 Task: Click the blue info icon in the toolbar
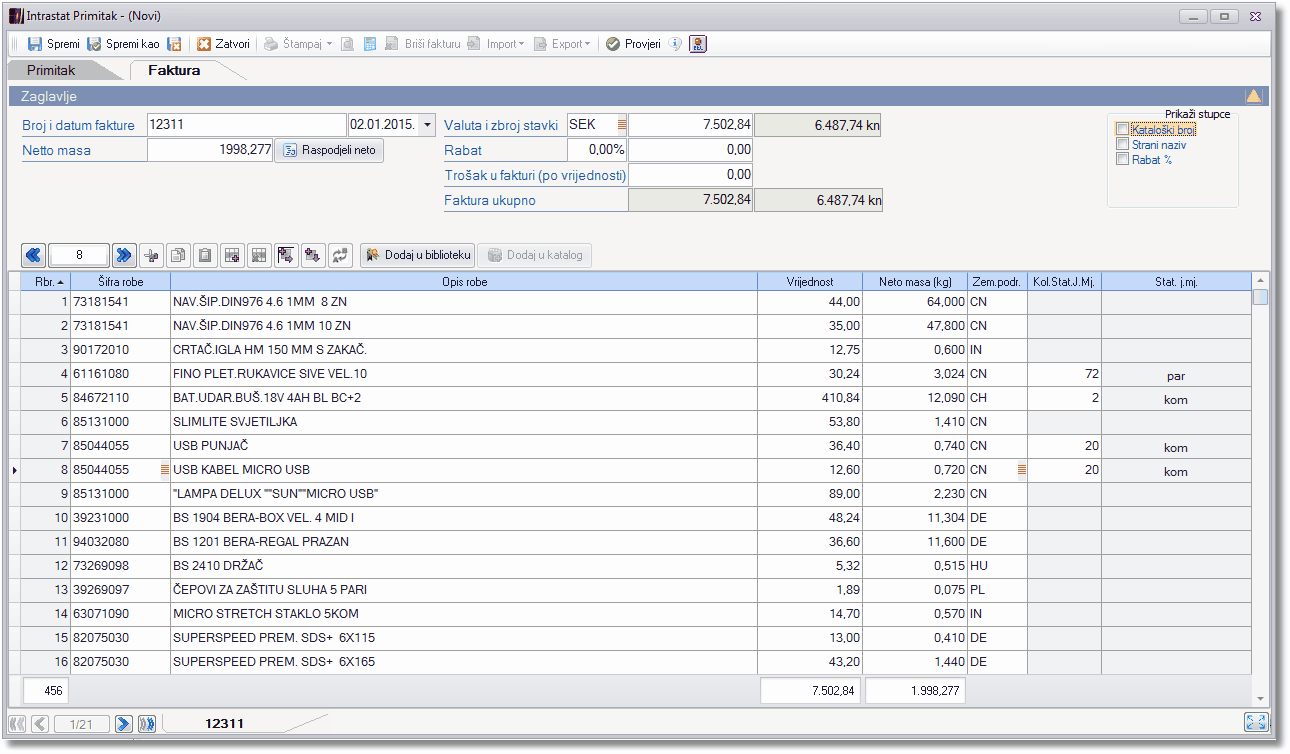pos(675,44)
